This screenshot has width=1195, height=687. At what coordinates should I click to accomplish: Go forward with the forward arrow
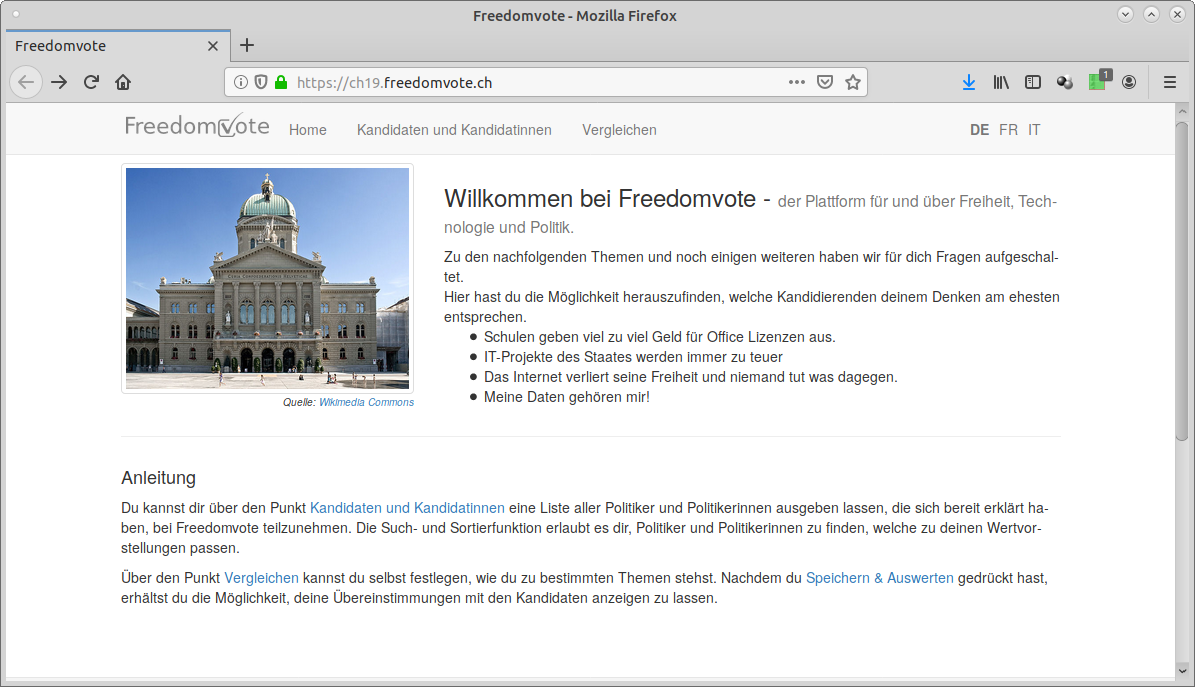[59, 82]
